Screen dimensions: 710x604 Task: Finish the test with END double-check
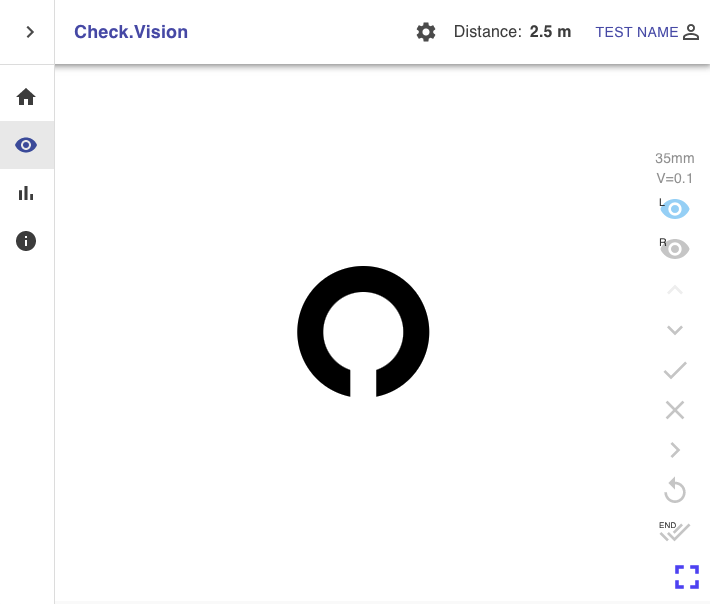(x=674, y=531)
